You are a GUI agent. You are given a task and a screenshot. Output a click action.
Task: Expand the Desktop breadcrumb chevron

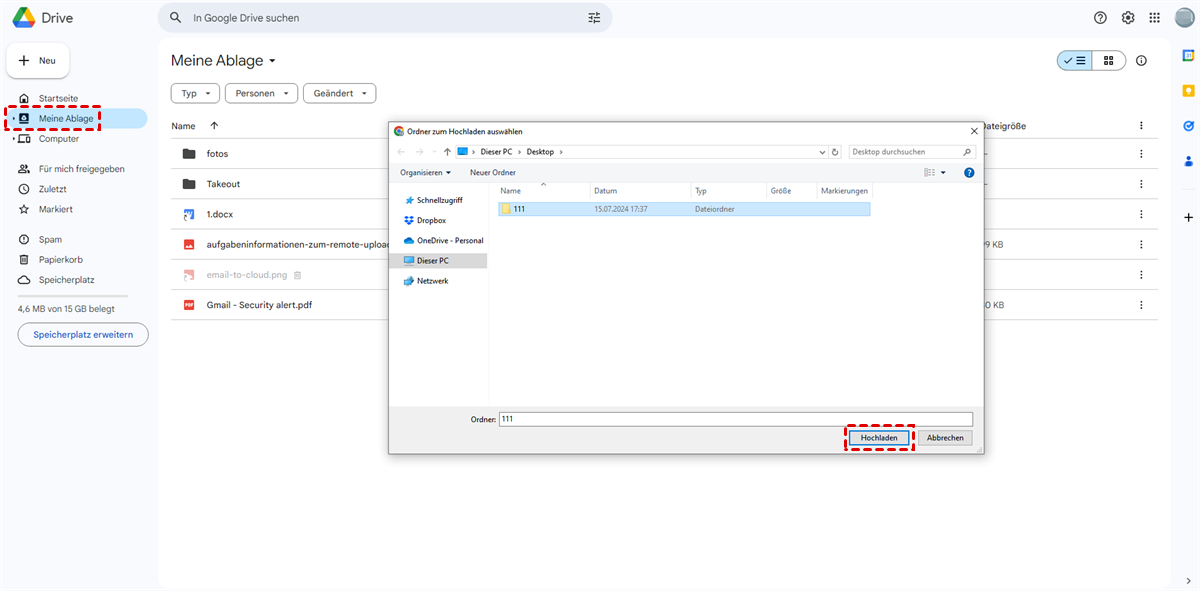click(x=562, y=152)
